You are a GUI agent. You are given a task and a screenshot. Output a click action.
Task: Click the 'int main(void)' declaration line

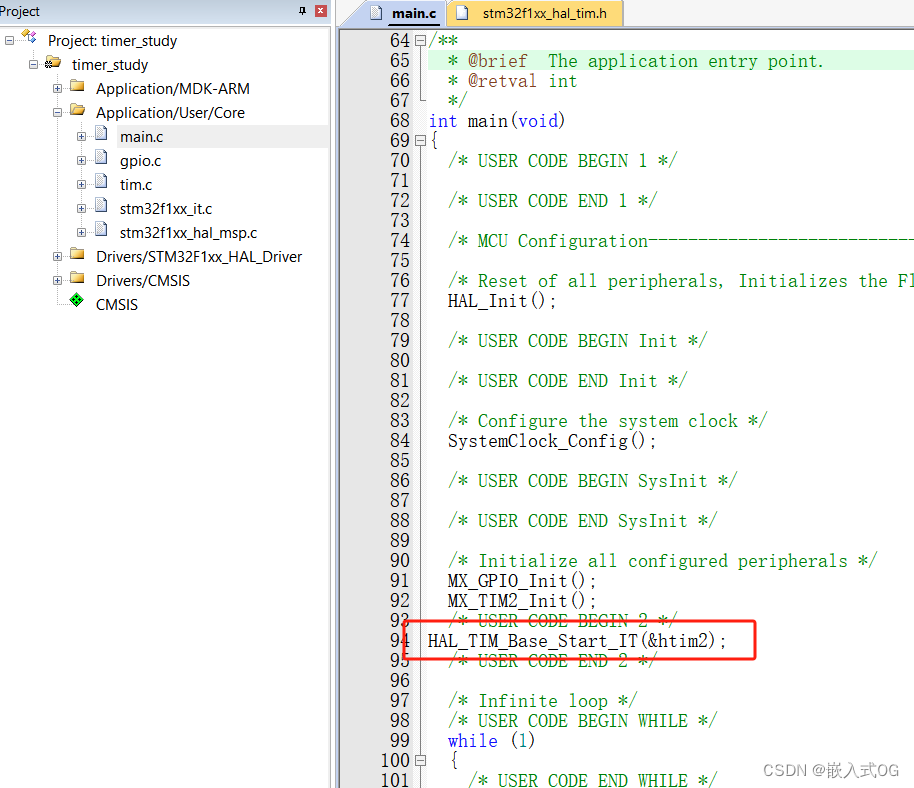[497, 121]
